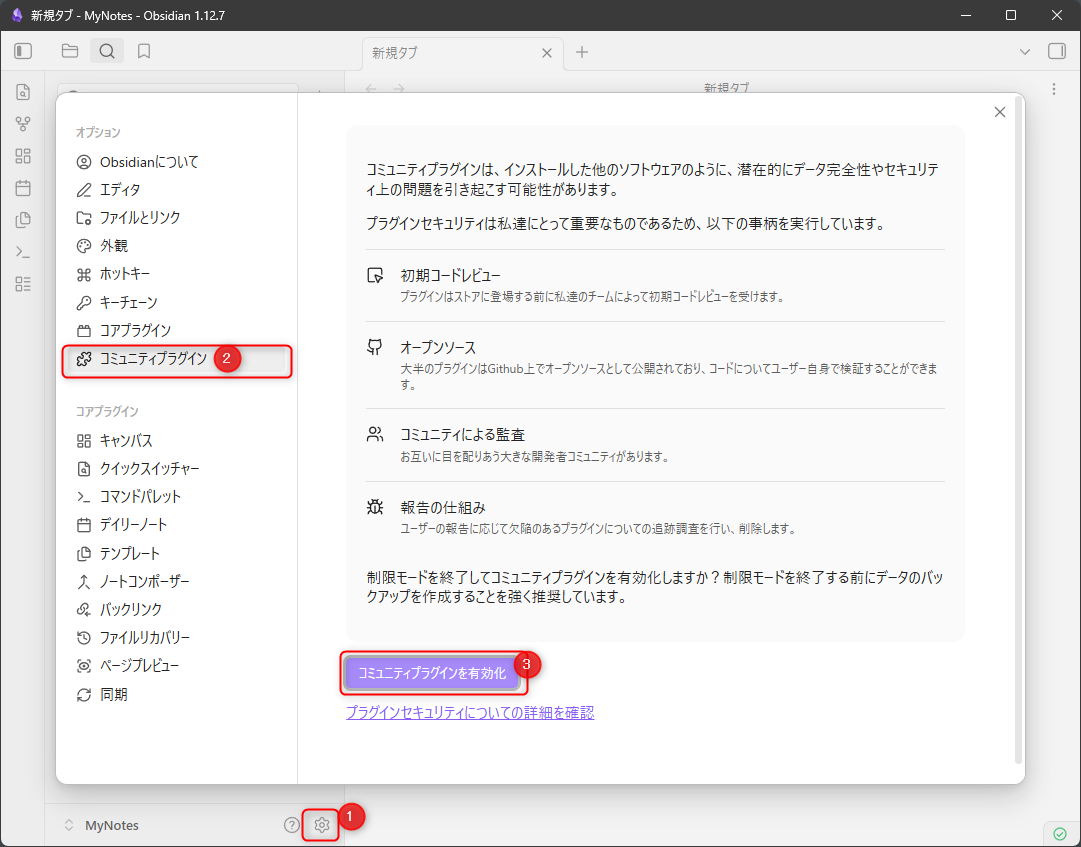Open ホットキー settings

tap(178, 274)
